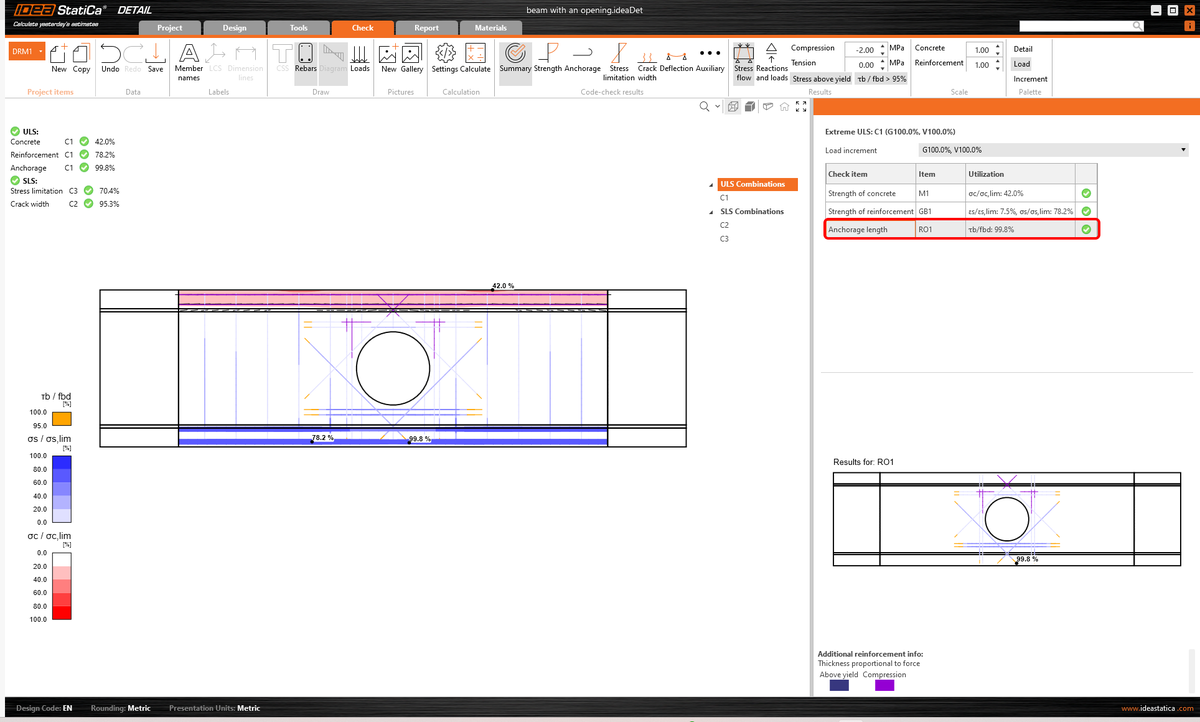Switch palette to Load mode
The width and height of the screenshot is (1200, 722).
click(1022, 63)
